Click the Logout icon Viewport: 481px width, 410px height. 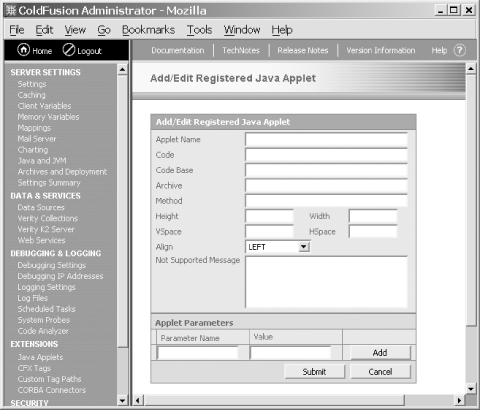click(x=69, y=50)
